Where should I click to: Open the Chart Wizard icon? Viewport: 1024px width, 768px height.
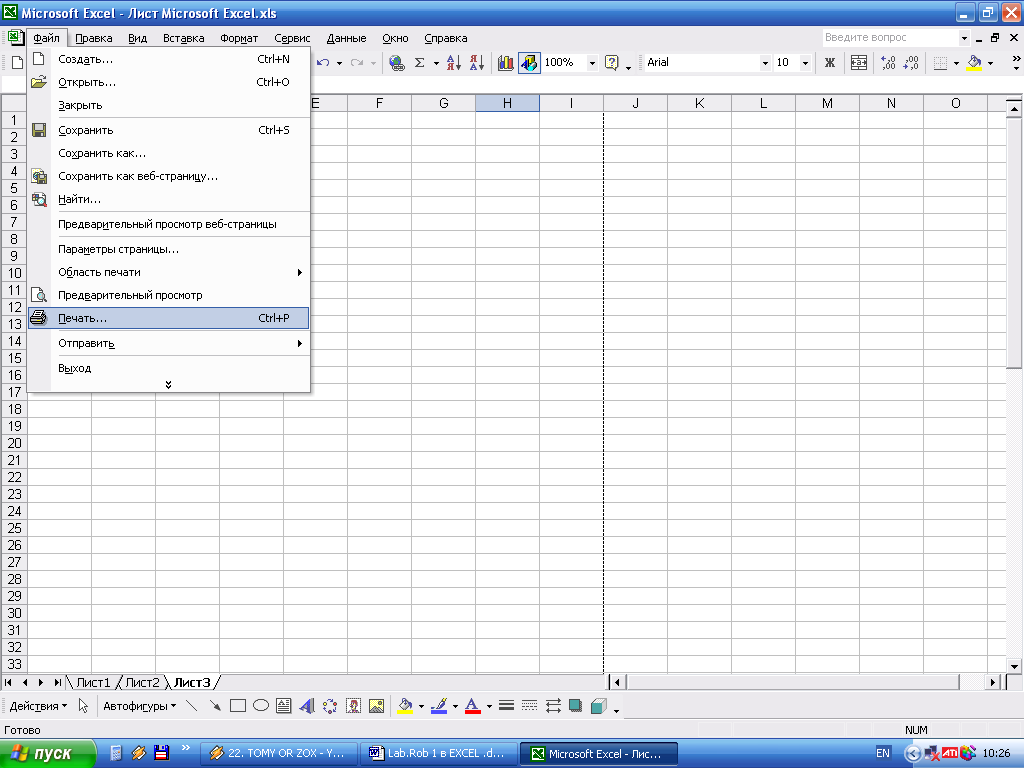(x=505, y=63)
